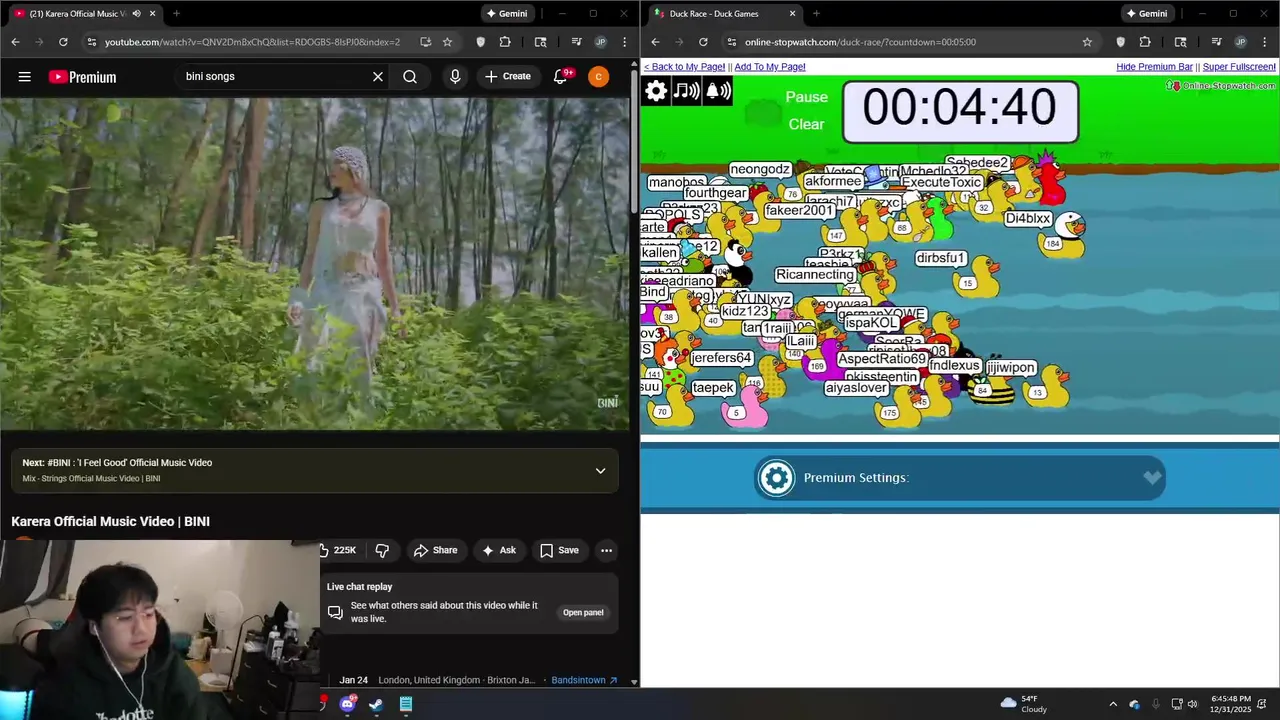Click the Add To My Page link
This screenshot has height=720, width=1280.
tap(770, 67)
